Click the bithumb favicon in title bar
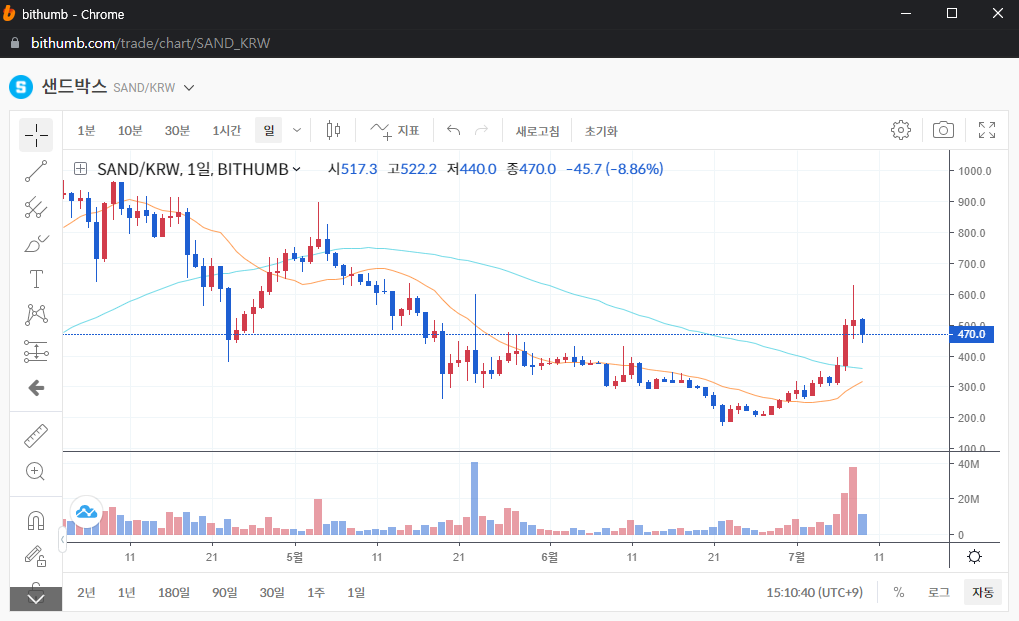This screenshot has width=1019, height=621. (9, 14)
